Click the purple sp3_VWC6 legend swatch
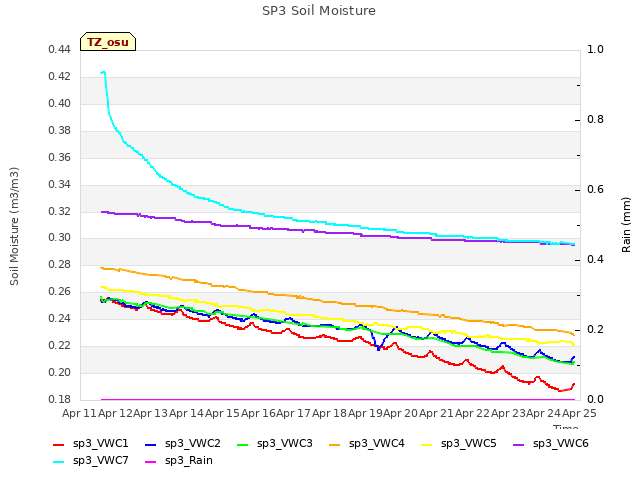The width and height of the screenshot is (640, 480). tap(518, 445)
